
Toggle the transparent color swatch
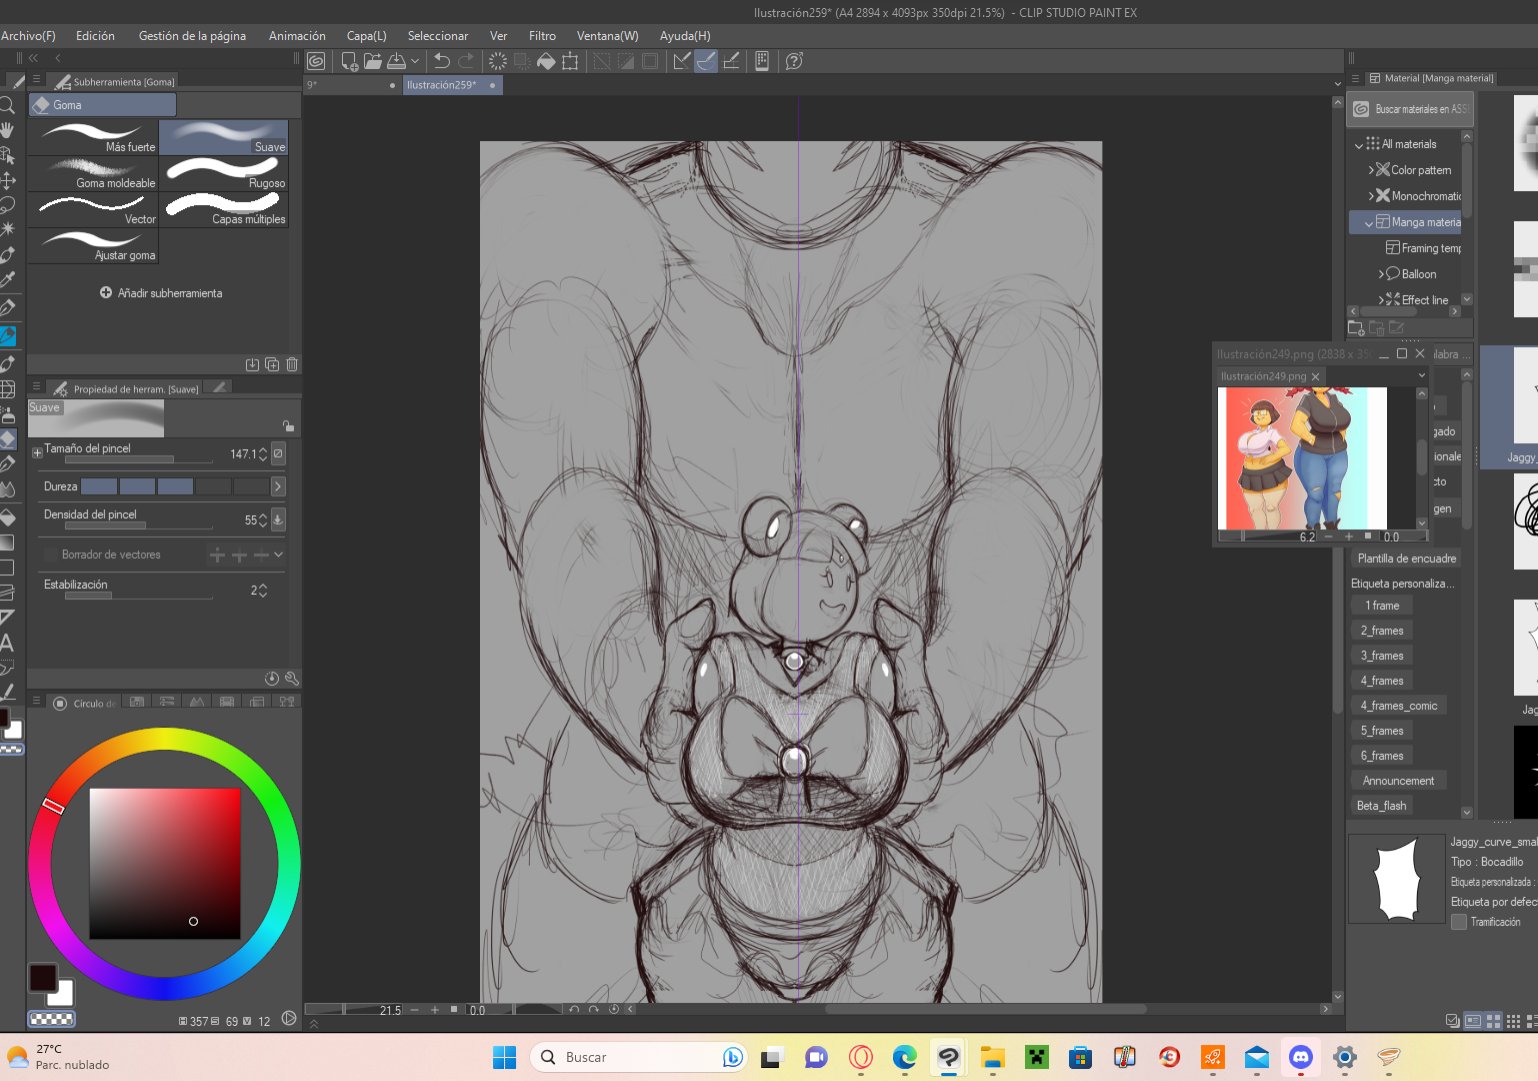click(x=51, y=1019)
